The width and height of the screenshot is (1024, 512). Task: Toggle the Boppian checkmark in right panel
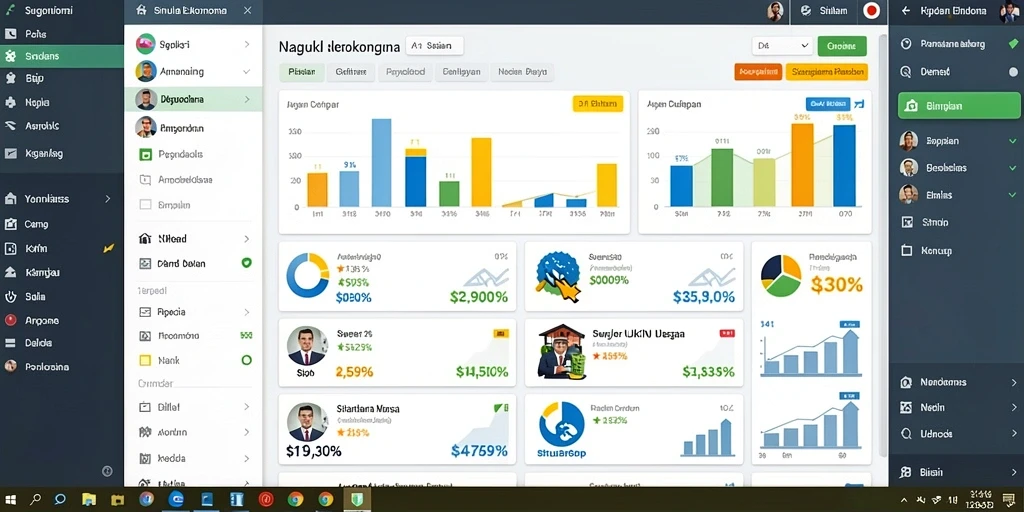point(1013,140)
